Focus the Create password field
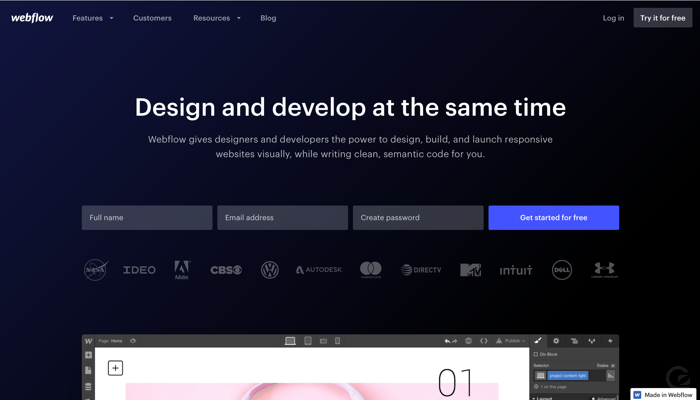This screenshot has width=700, height=400. [418, 218]
